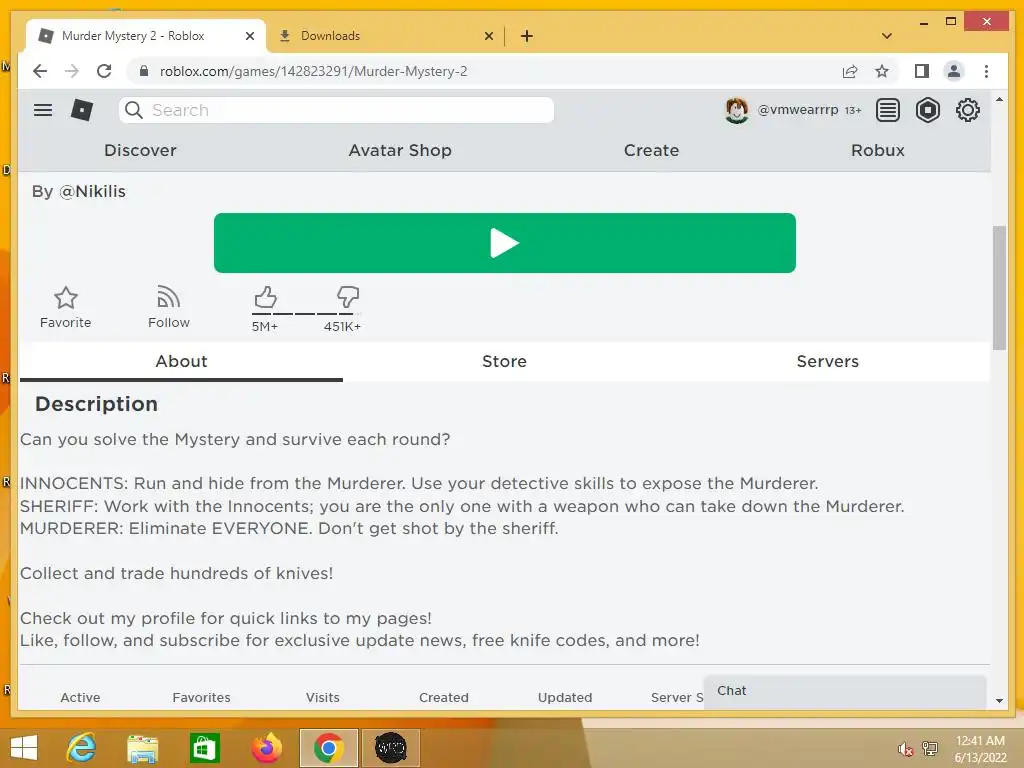Open the vmwearrrp avatar profile picture
This screenshot has width=1024, height=768.
(737, 110)
